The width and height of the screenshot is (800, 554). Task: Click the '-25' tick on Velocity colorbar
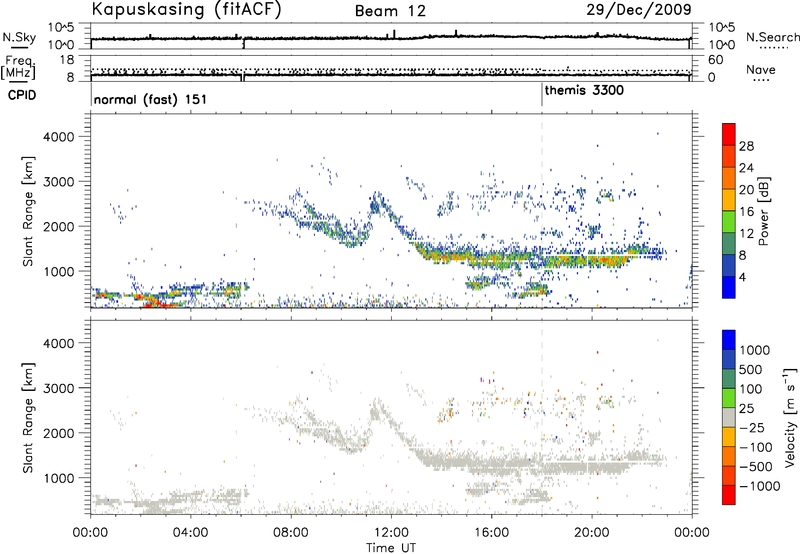tap(752, 428)
